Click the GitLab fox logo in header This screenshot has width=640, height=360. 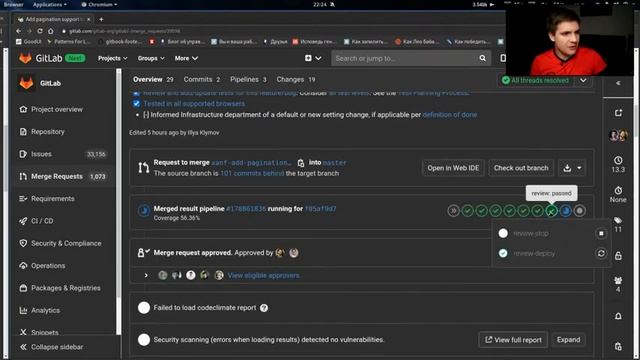coord(25,58)
